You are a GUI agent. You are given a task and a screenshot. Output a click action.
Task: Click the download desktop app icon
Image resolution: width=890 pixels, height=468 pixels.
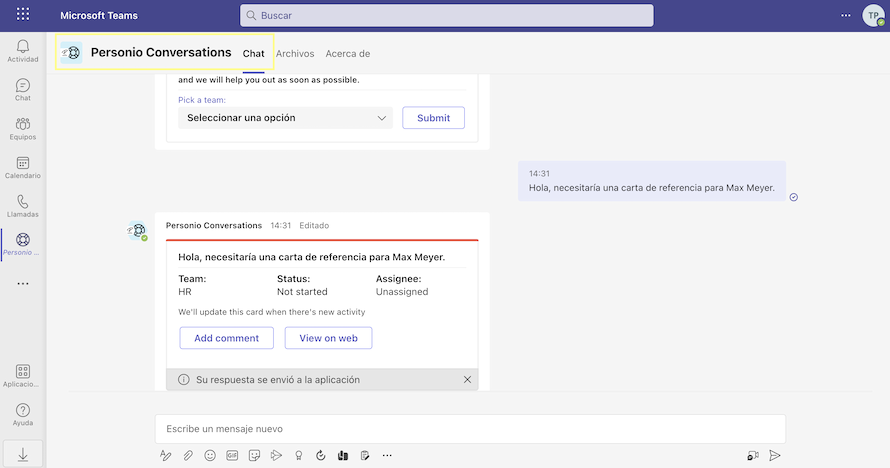click(23, 454)
